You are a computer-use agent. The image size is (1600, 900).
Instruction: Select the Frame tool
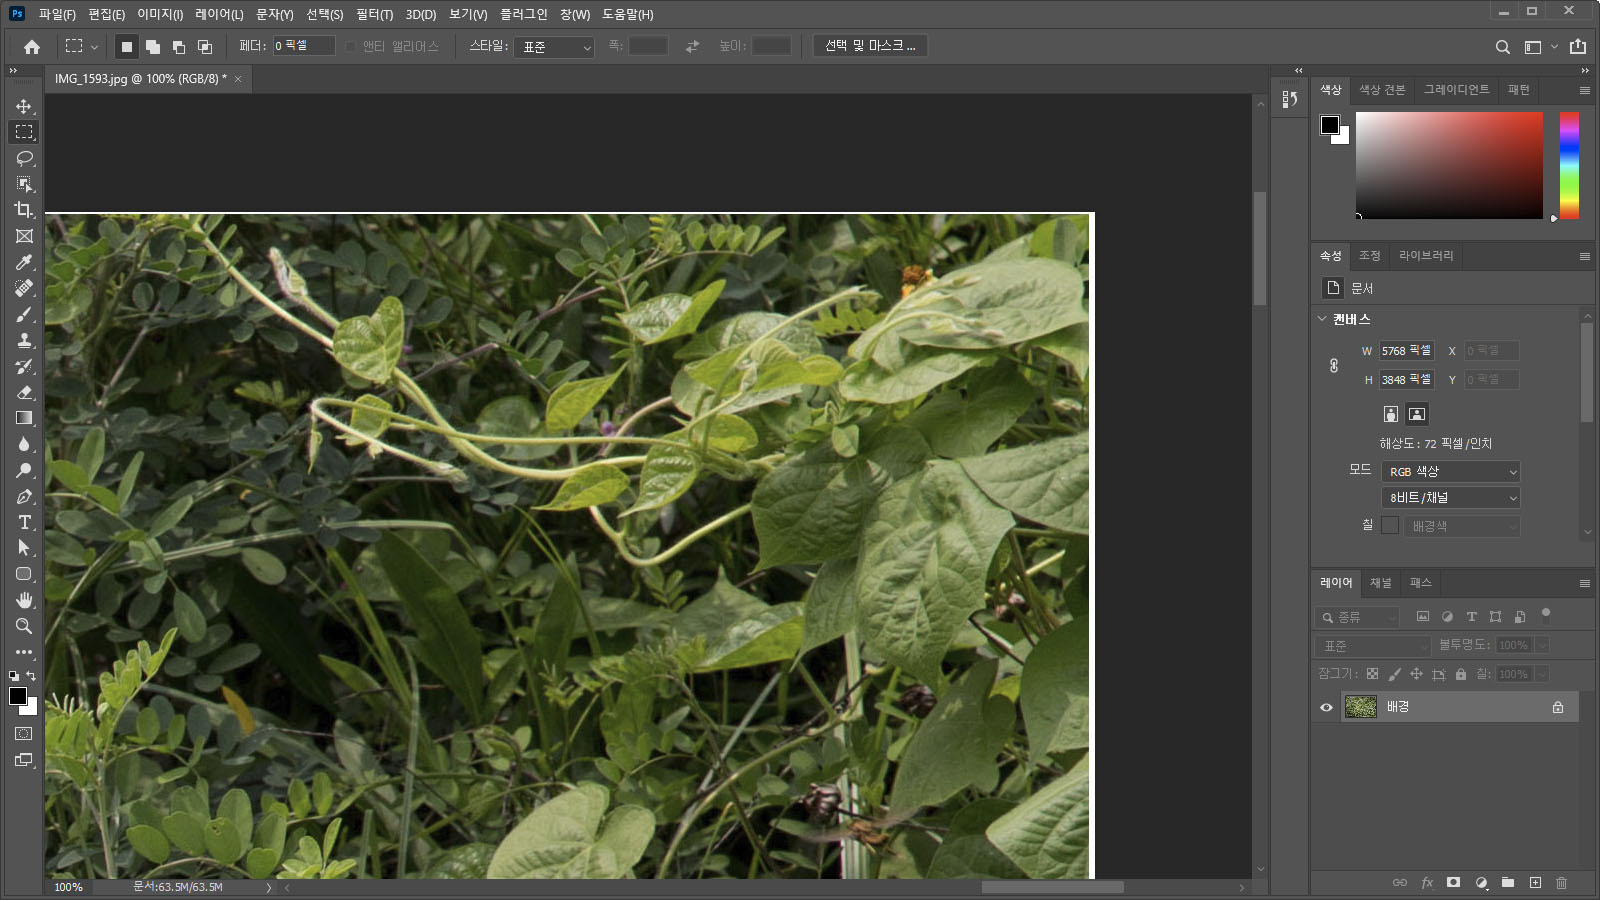[x=24, y=236]
